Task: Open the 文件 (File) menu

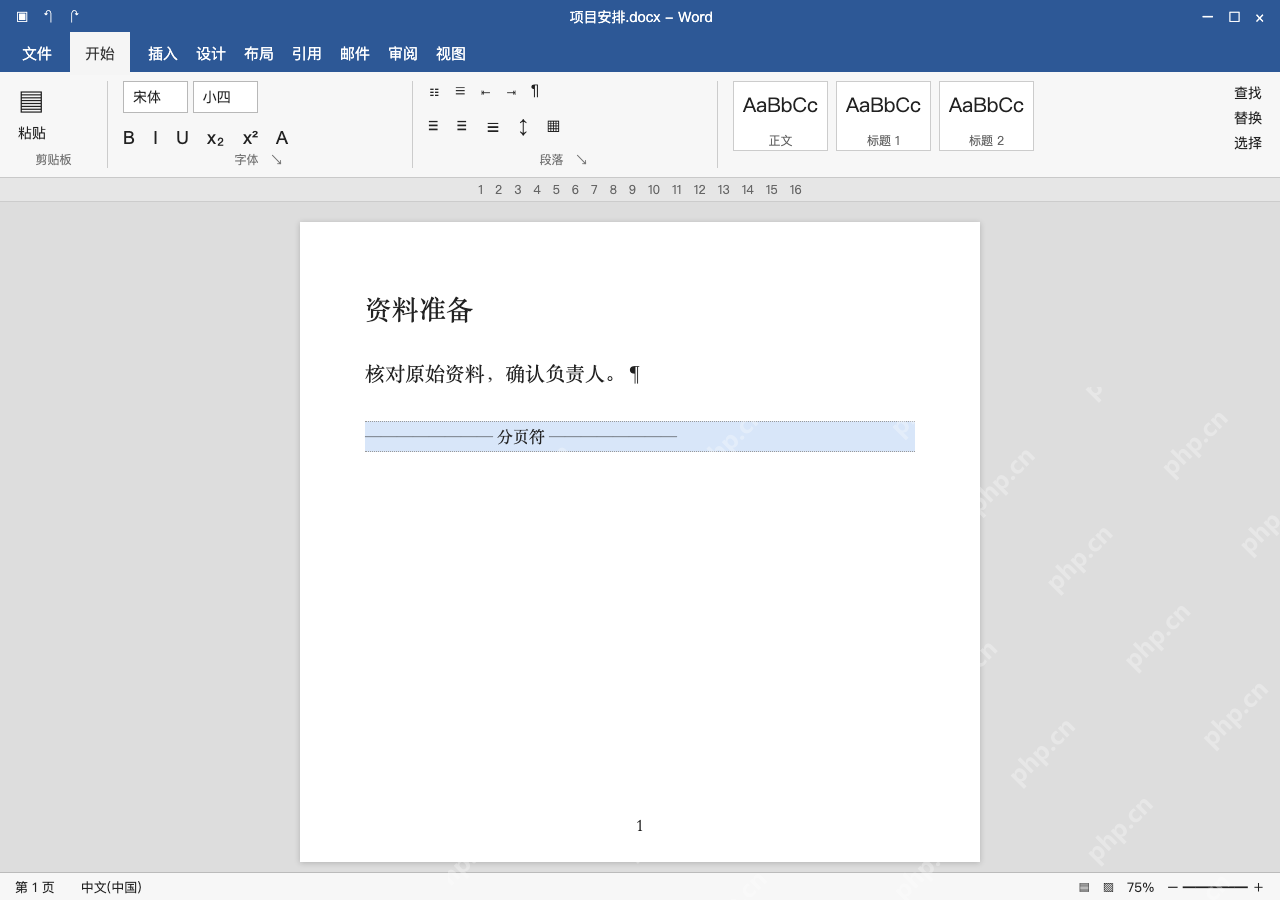Action: (x=37, y=53)
